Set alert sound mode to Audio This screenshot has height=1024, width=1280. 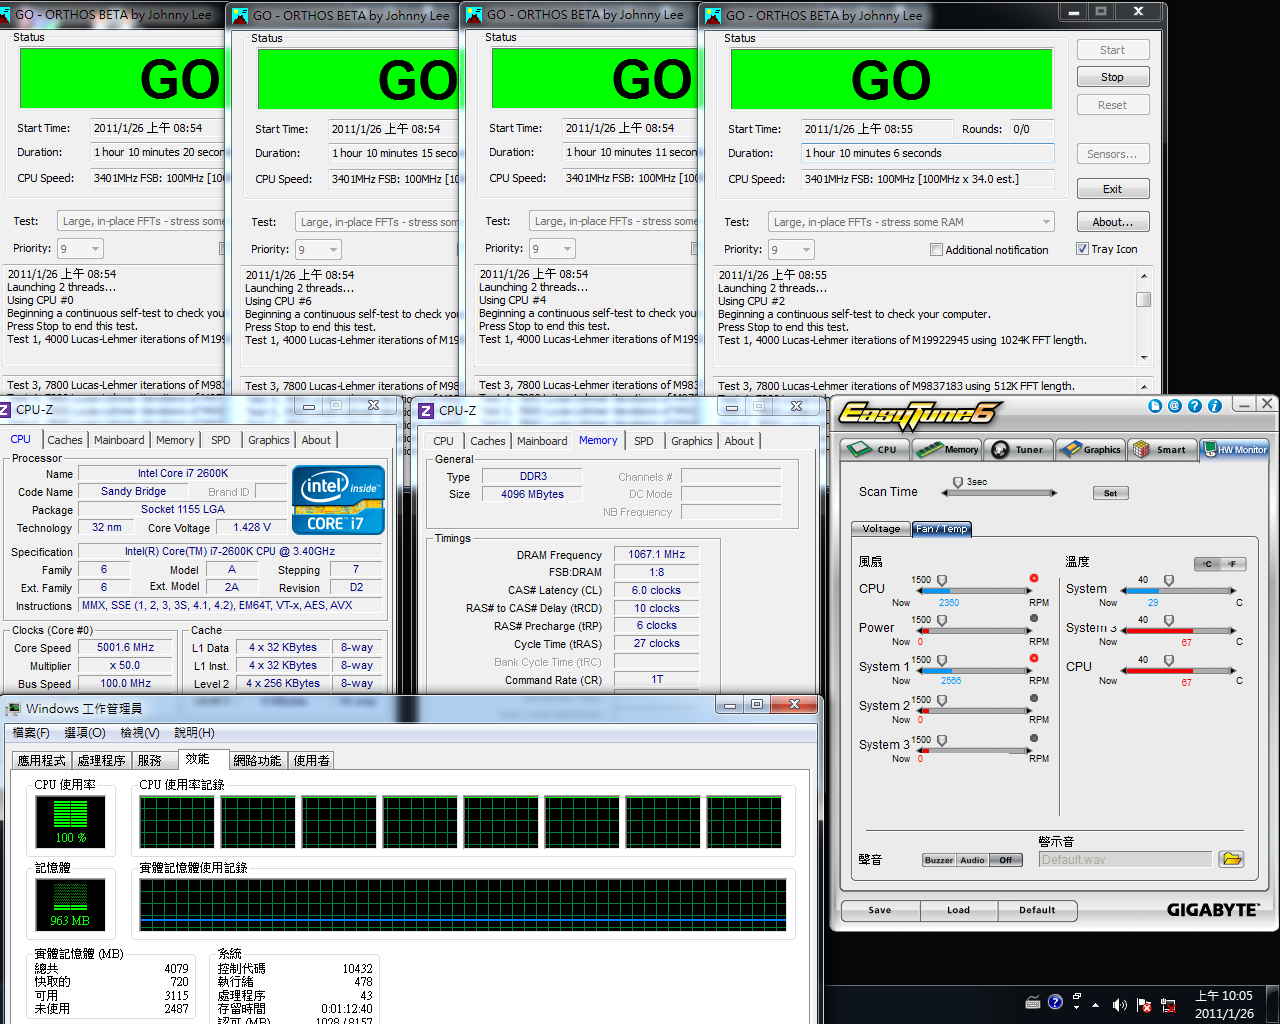(x=973, y=860)
